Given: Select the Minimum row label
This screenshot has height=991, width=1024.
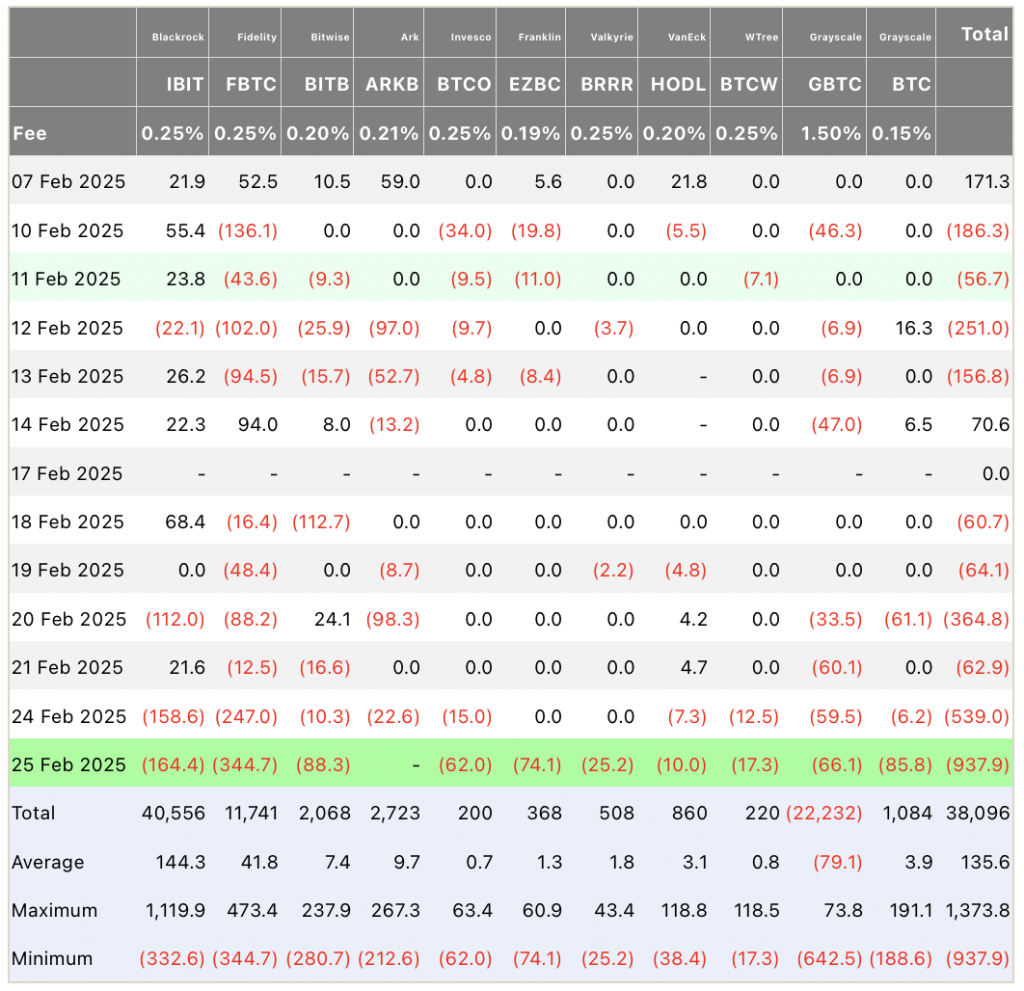Looking at the screenshot, I should tap(52, 959).
